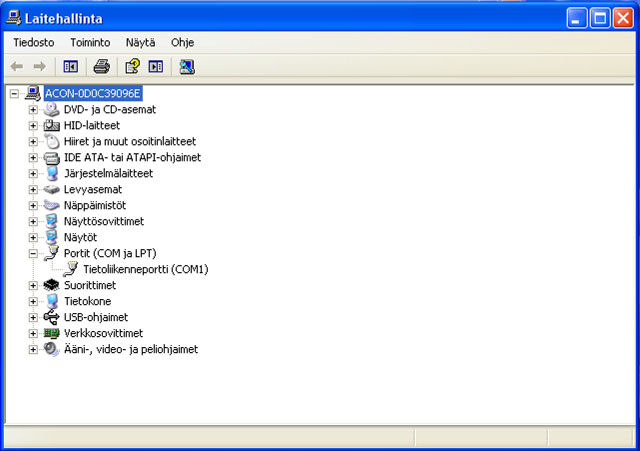Click the USB-ohjaimet USB symbol icon
This screenshot has height=451, width=640.
51,317
